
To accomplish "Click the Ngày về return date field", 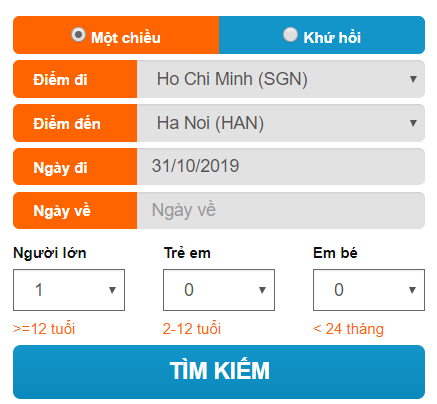I will pos(281,210).
